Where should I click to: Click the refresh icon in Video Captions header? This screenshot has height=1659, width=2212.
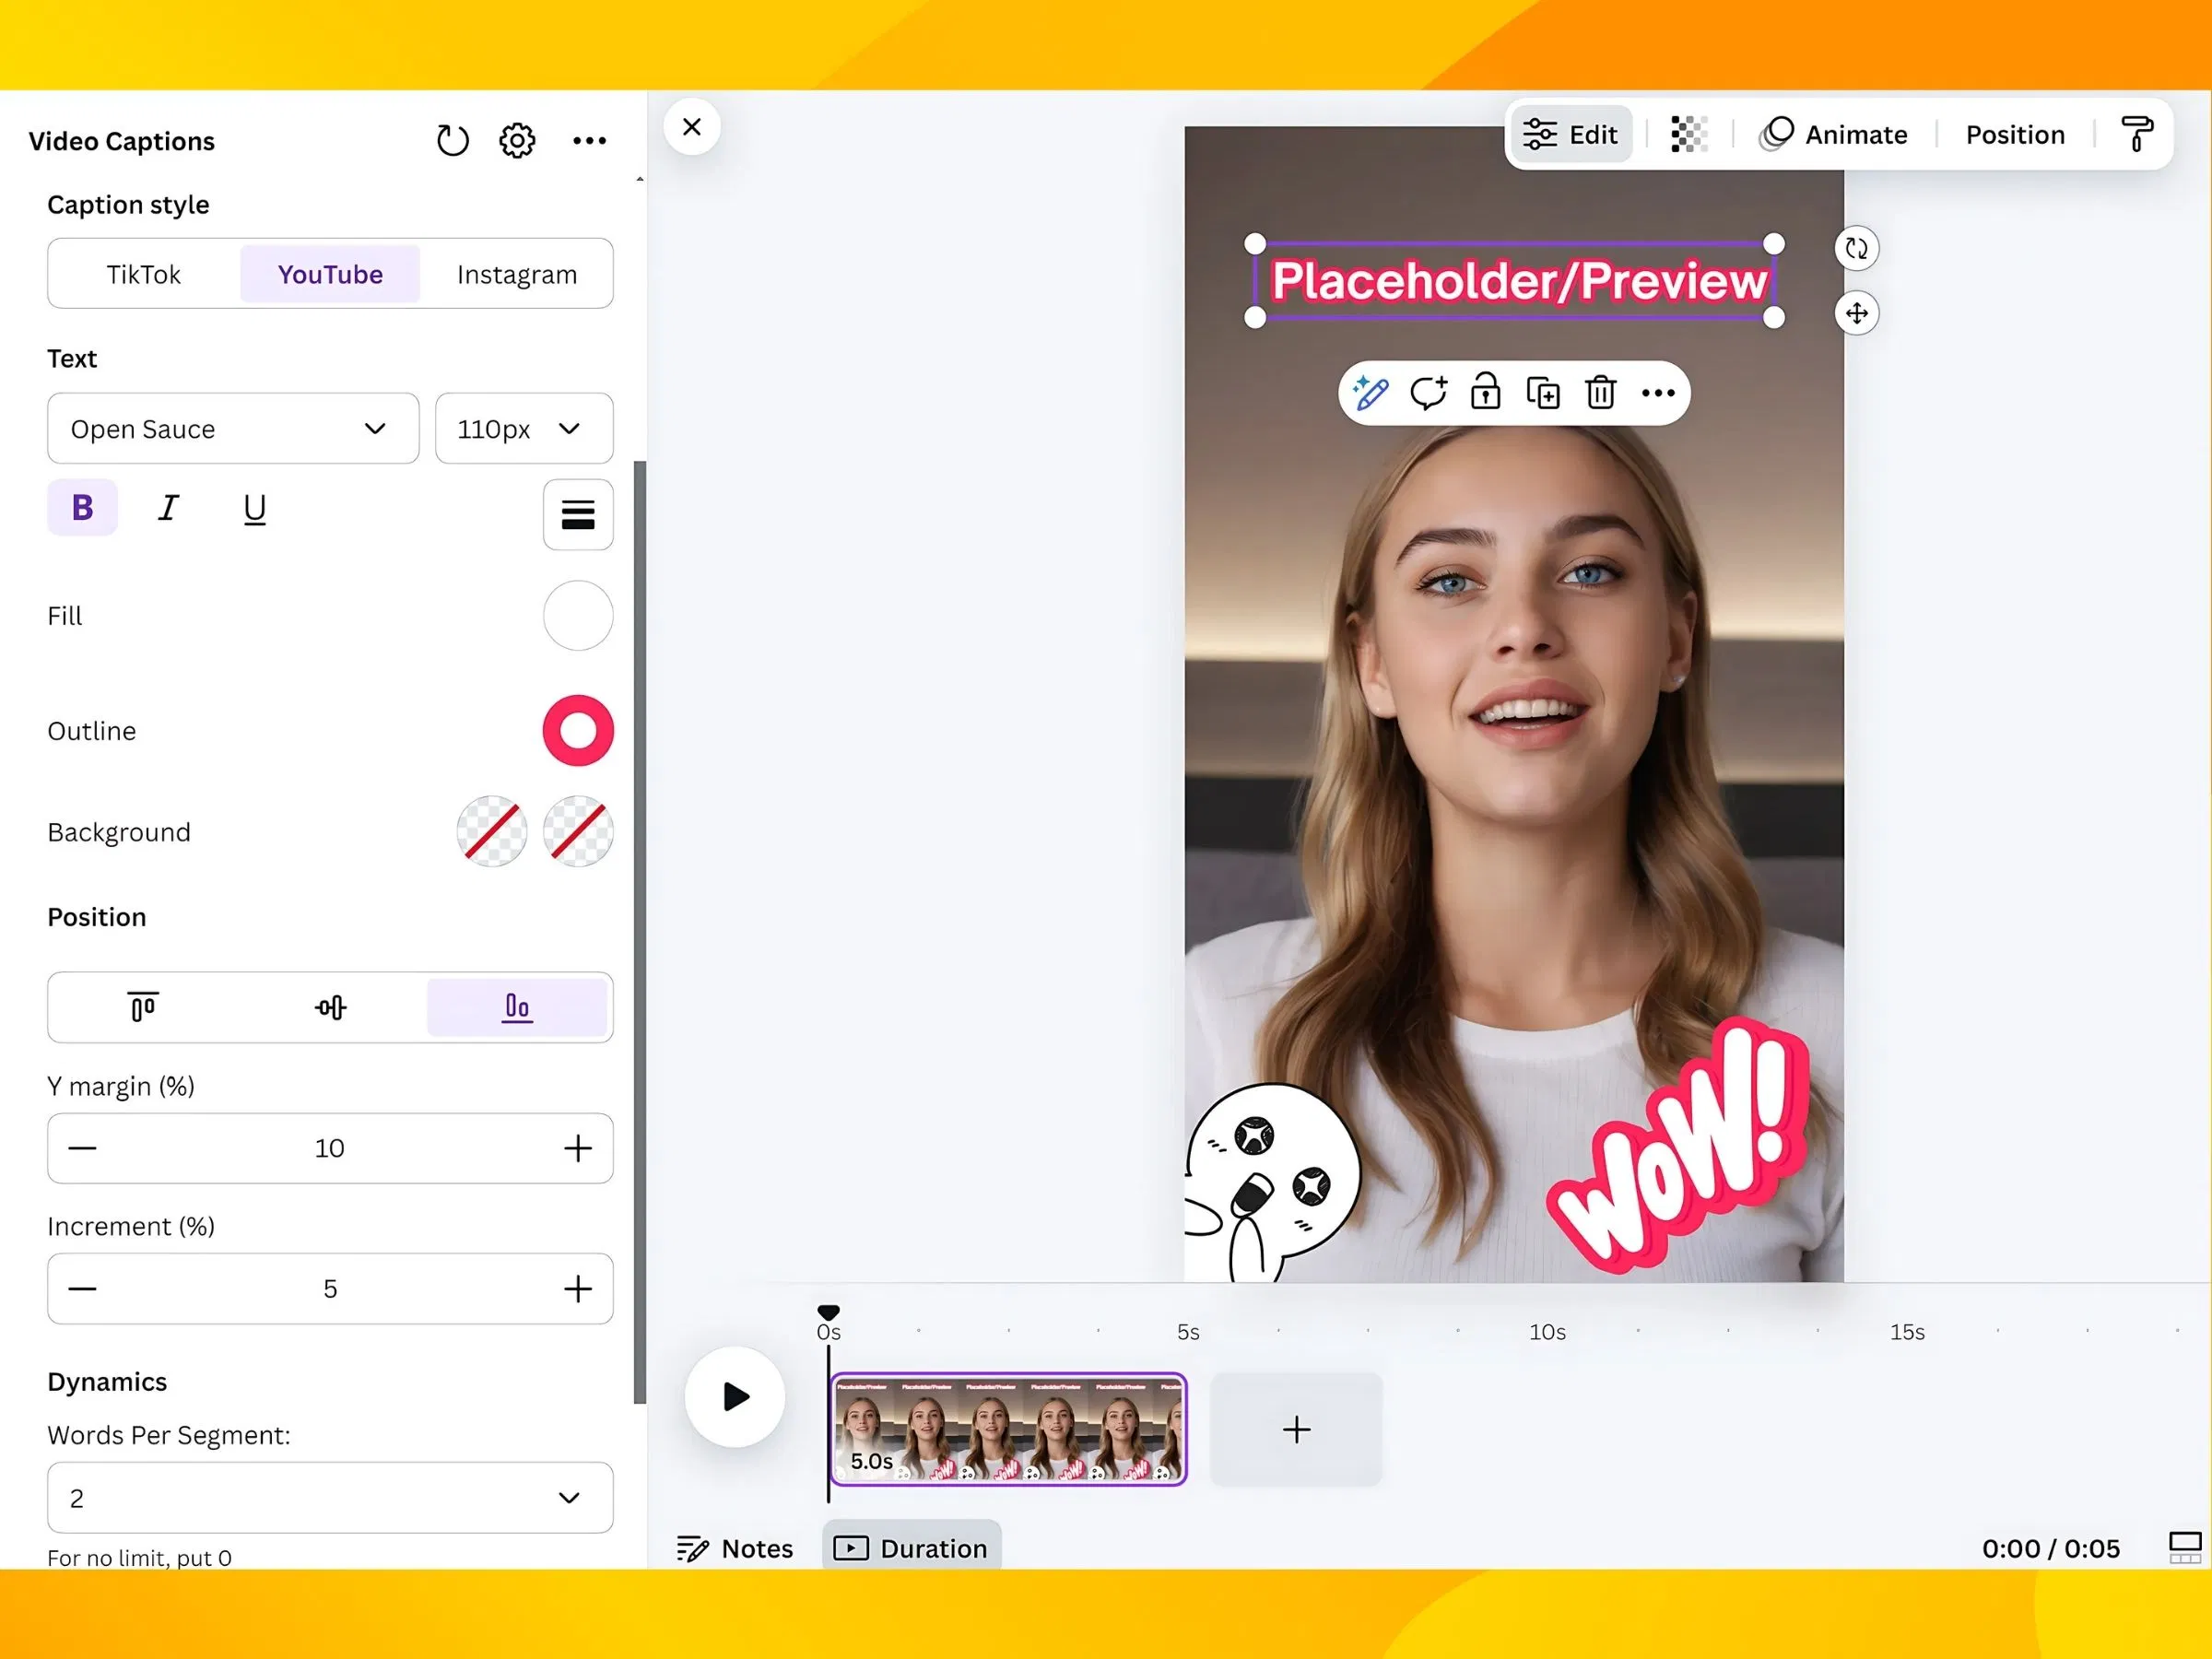[x=452, y=140]
